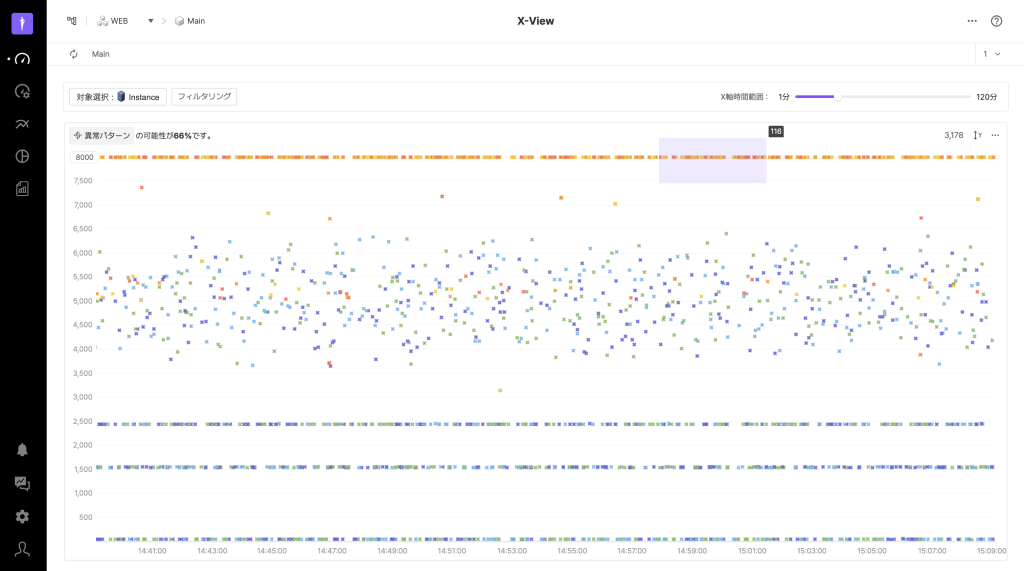1024x571 pixels.
Task: Click the 対象選択 Instance button
Action: click(118, 97)
